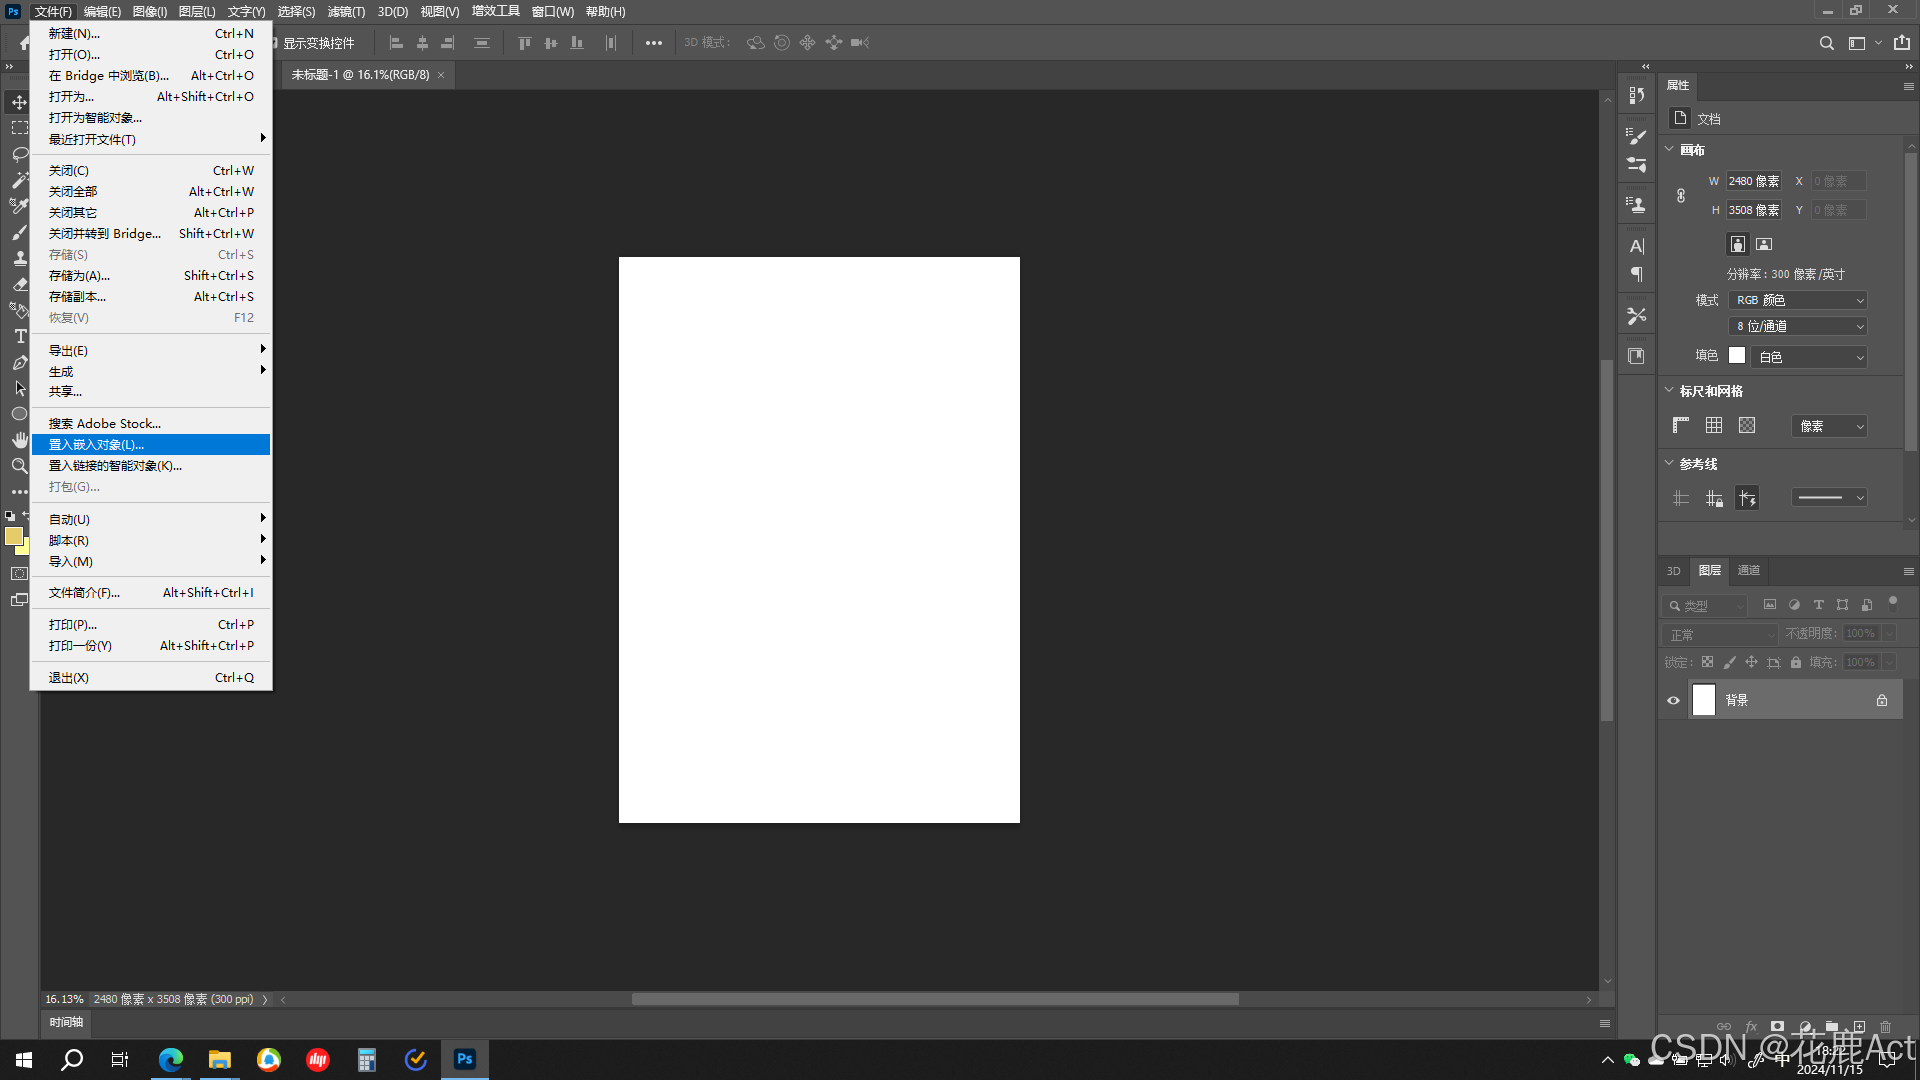This screenshot has height=1080, width=1920.
Task: Select the Zoom tool
Action: [20, 466]
